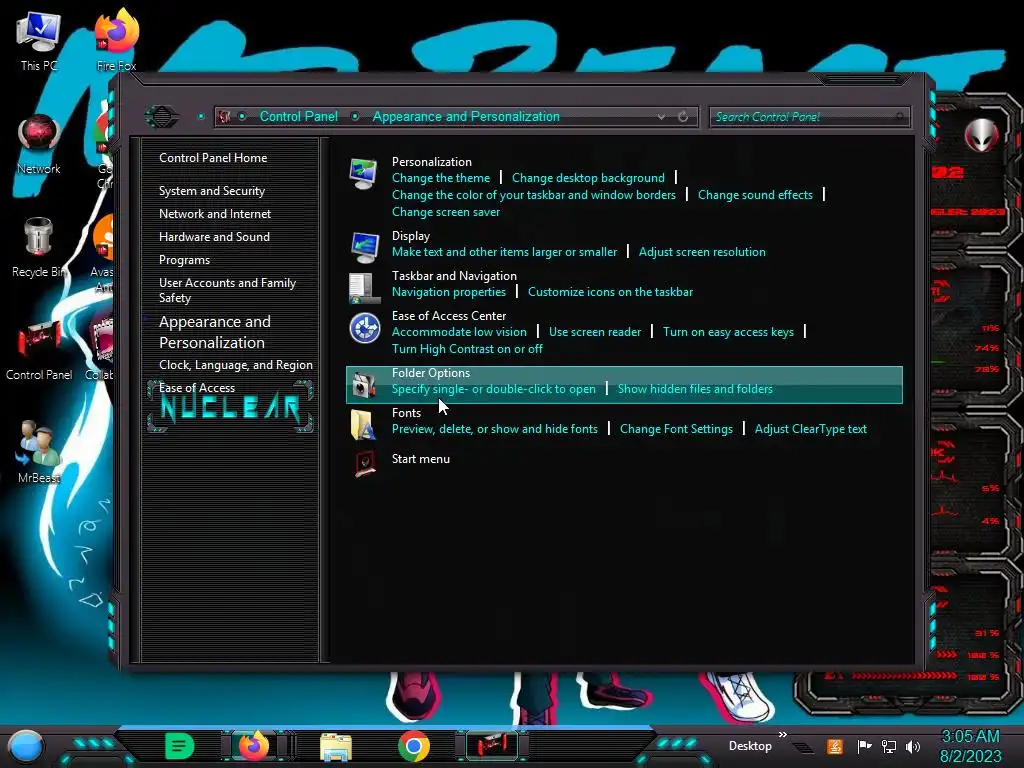Click Control Panel breadcrumb in address bar
Screen dimensions: 1024x768
[x=298, y=116]
